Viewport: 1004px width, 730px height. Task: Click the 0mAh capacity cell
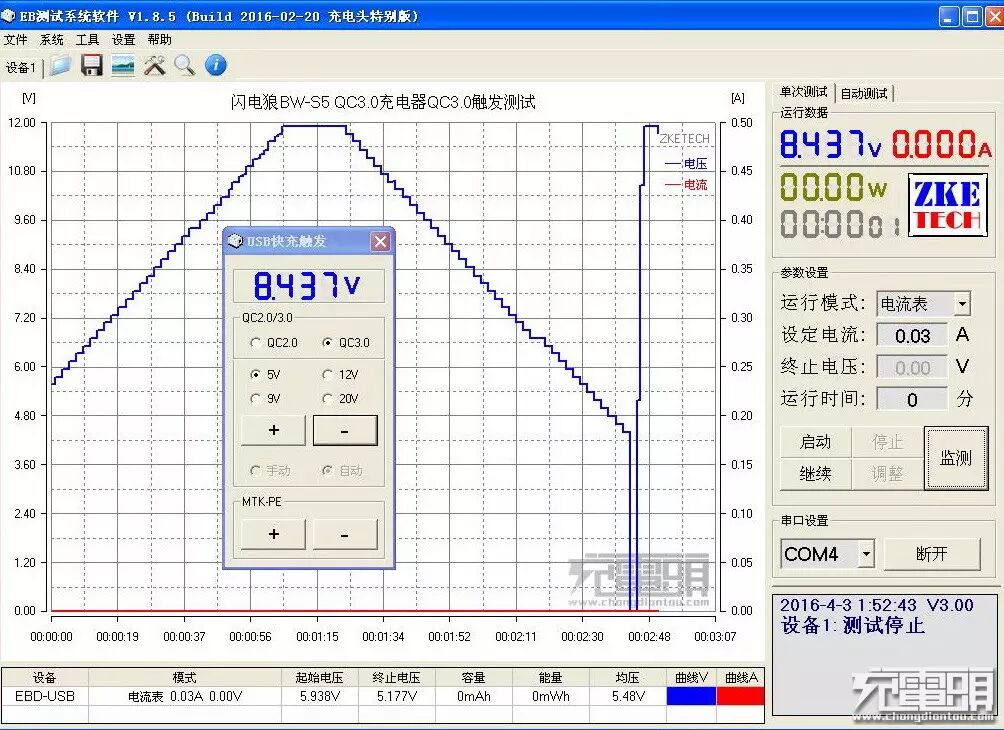(474, 696)
